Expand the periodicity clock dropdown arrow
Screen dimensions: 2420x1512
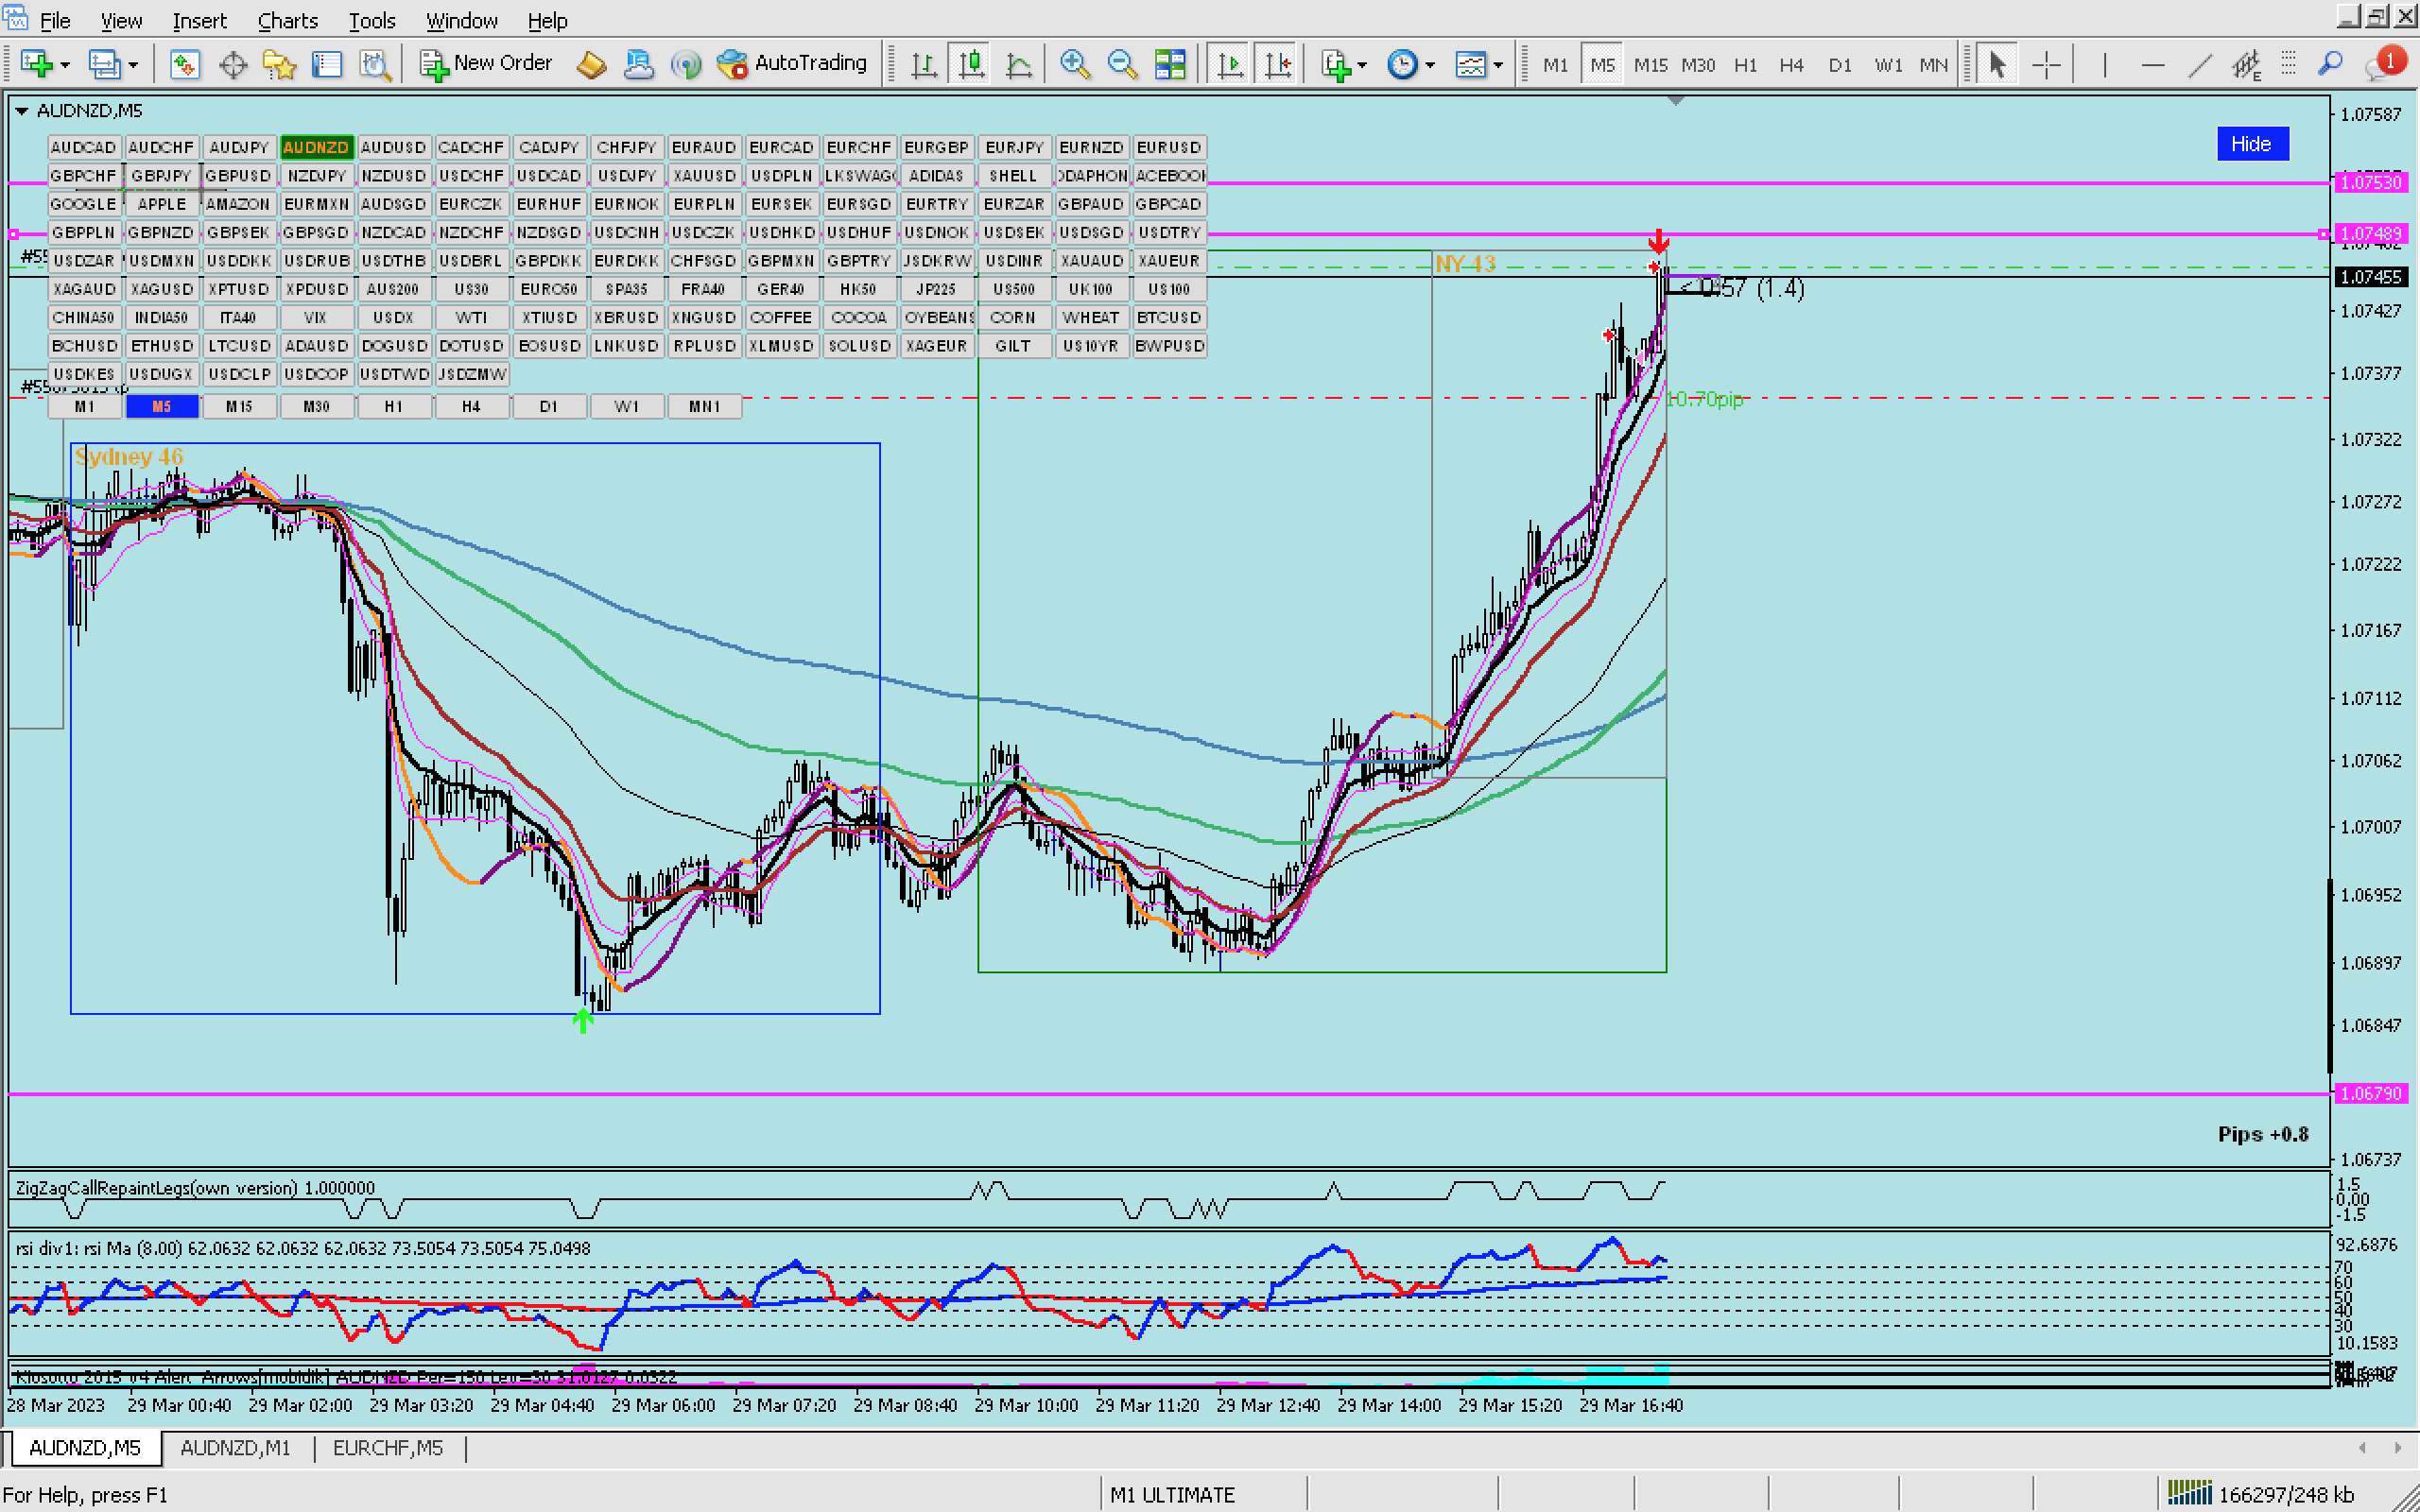coord(1430,65)
